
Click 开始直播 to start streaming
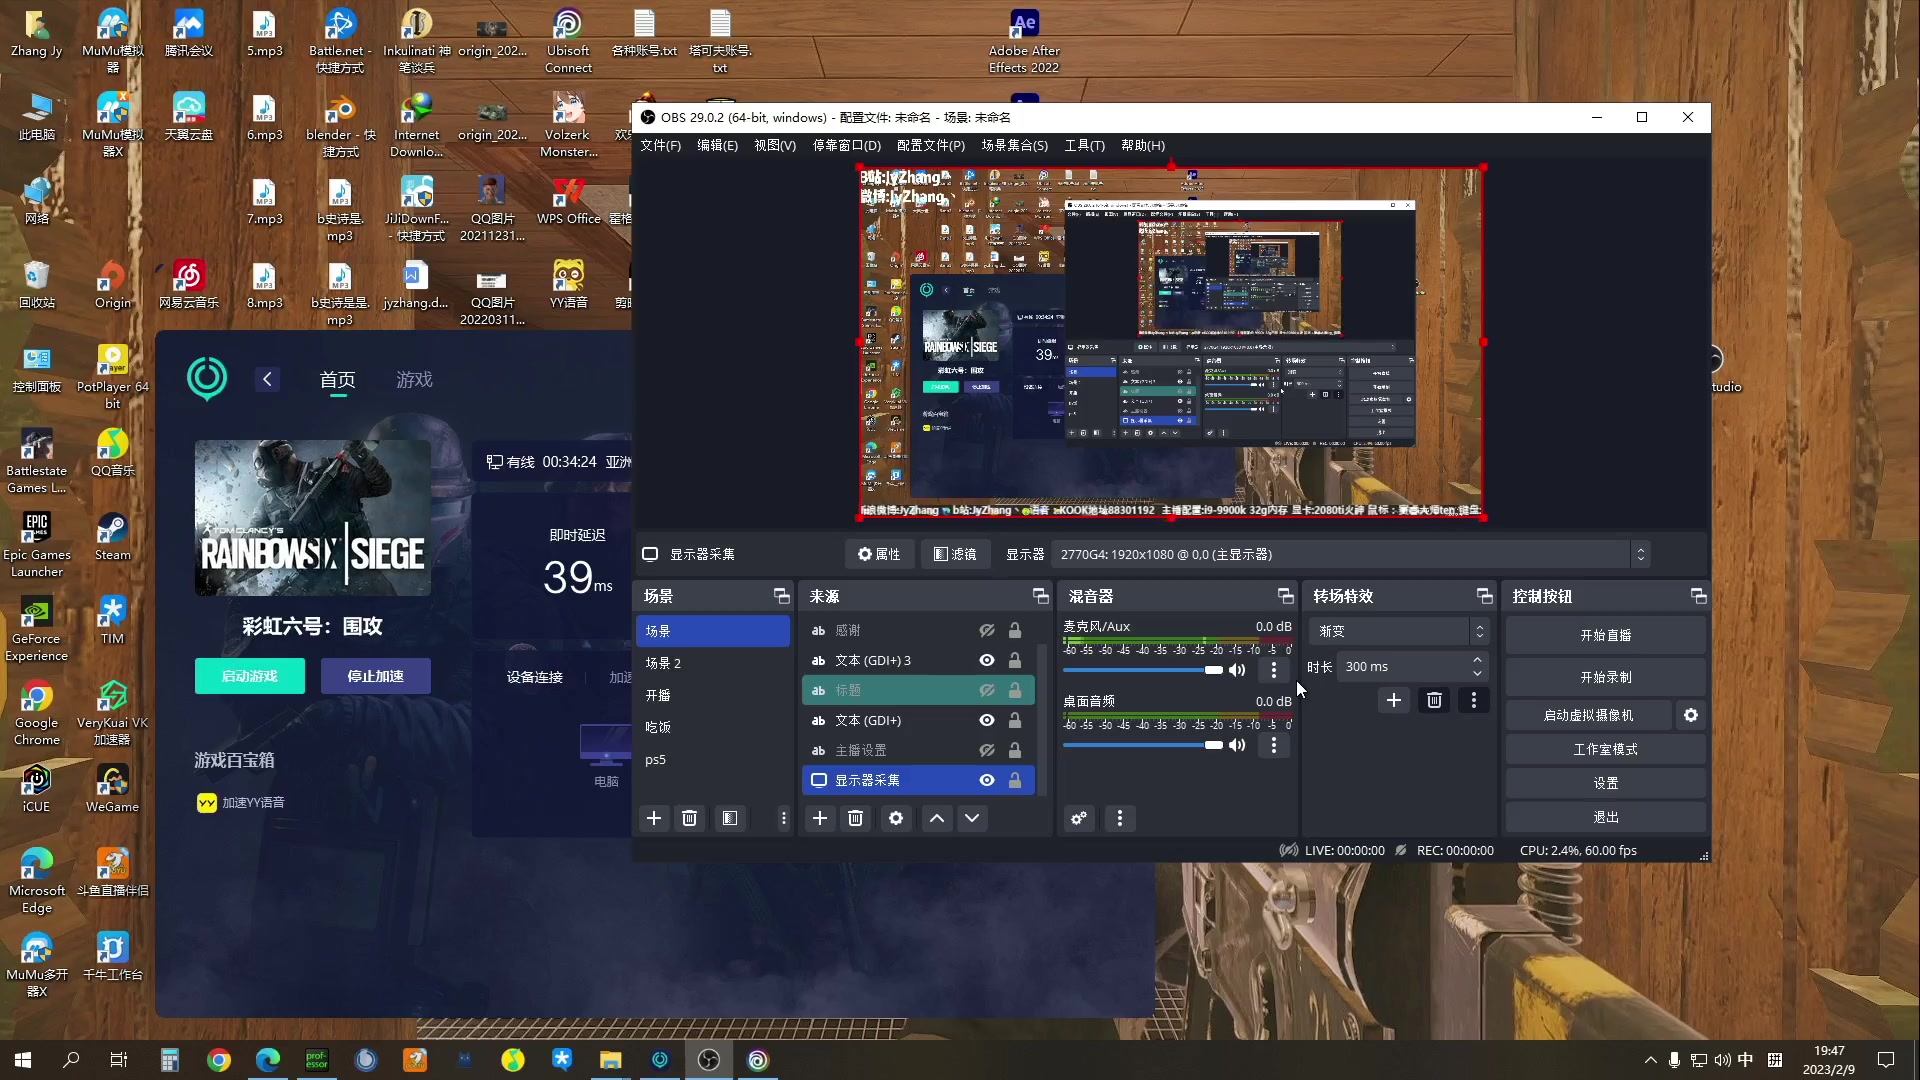point(1605,635)
